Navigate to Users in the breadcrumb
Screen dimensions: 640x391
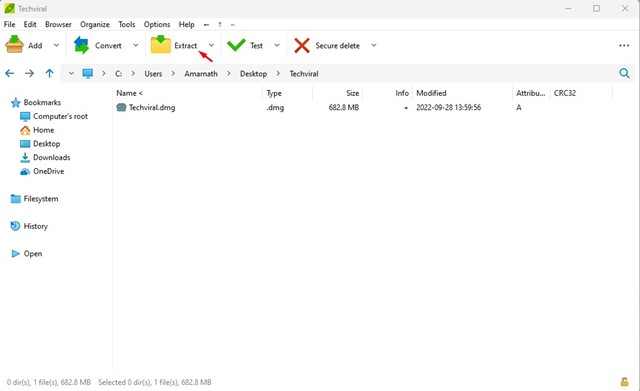click(153, 74)
